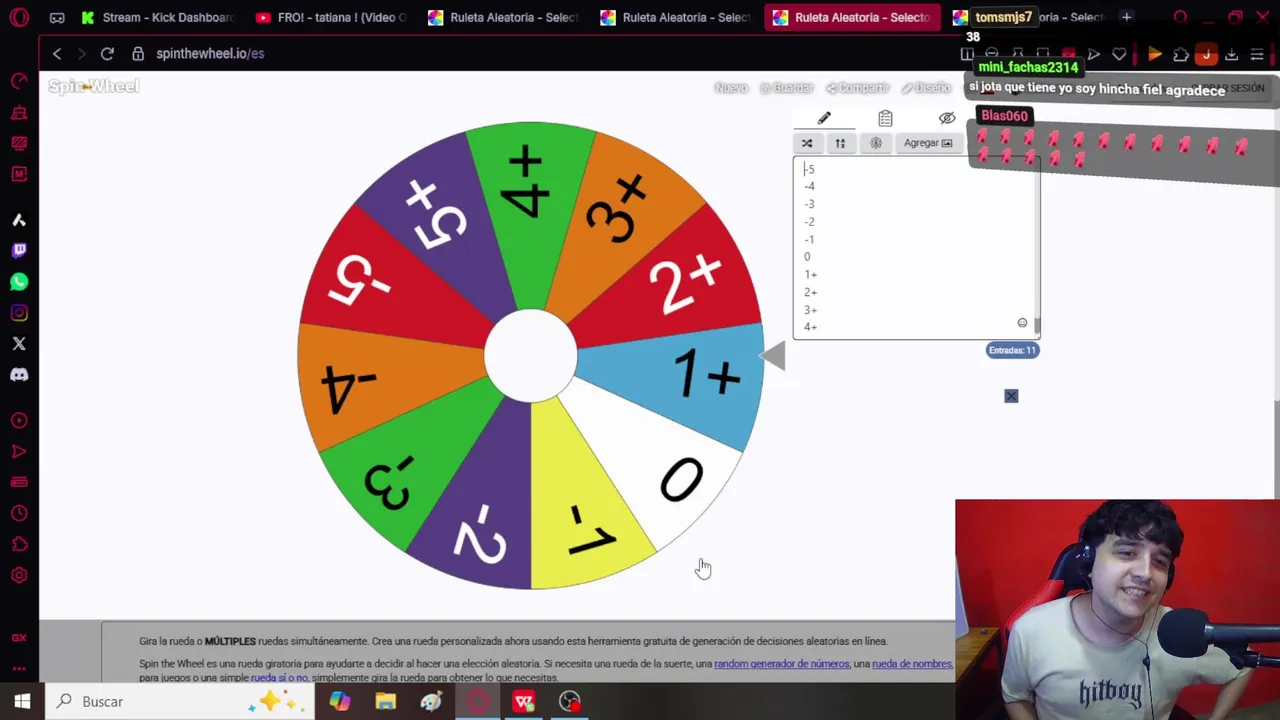Switch to the clipboard results tab
This screenshot has height=720, width=1280.
click(885, 119)
